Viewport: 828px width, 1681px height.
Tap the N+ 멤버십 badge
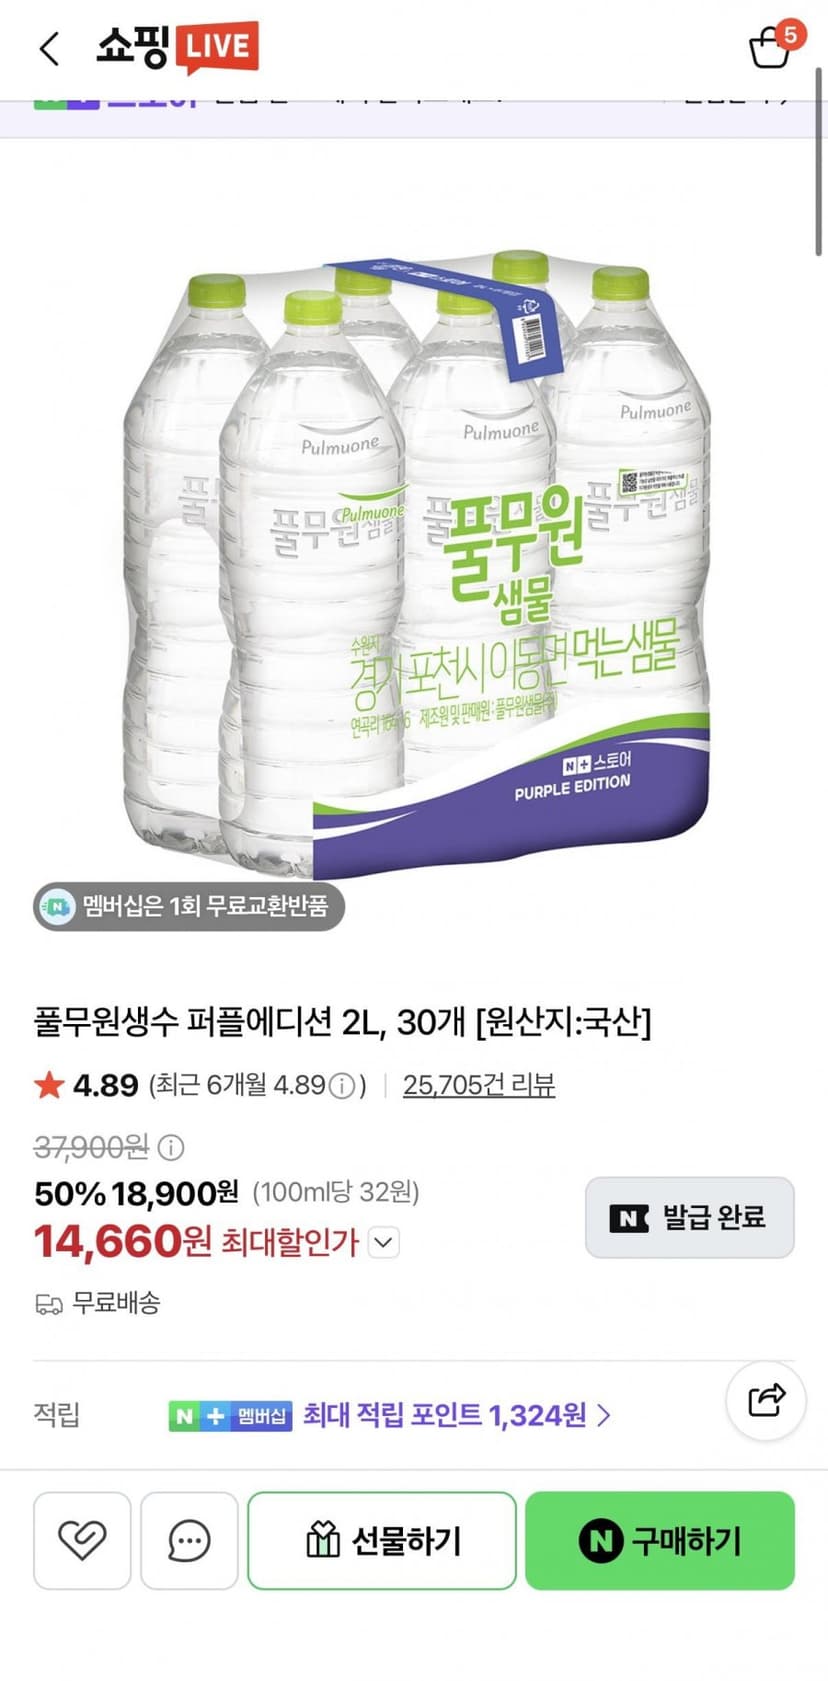click(230, 1416)
